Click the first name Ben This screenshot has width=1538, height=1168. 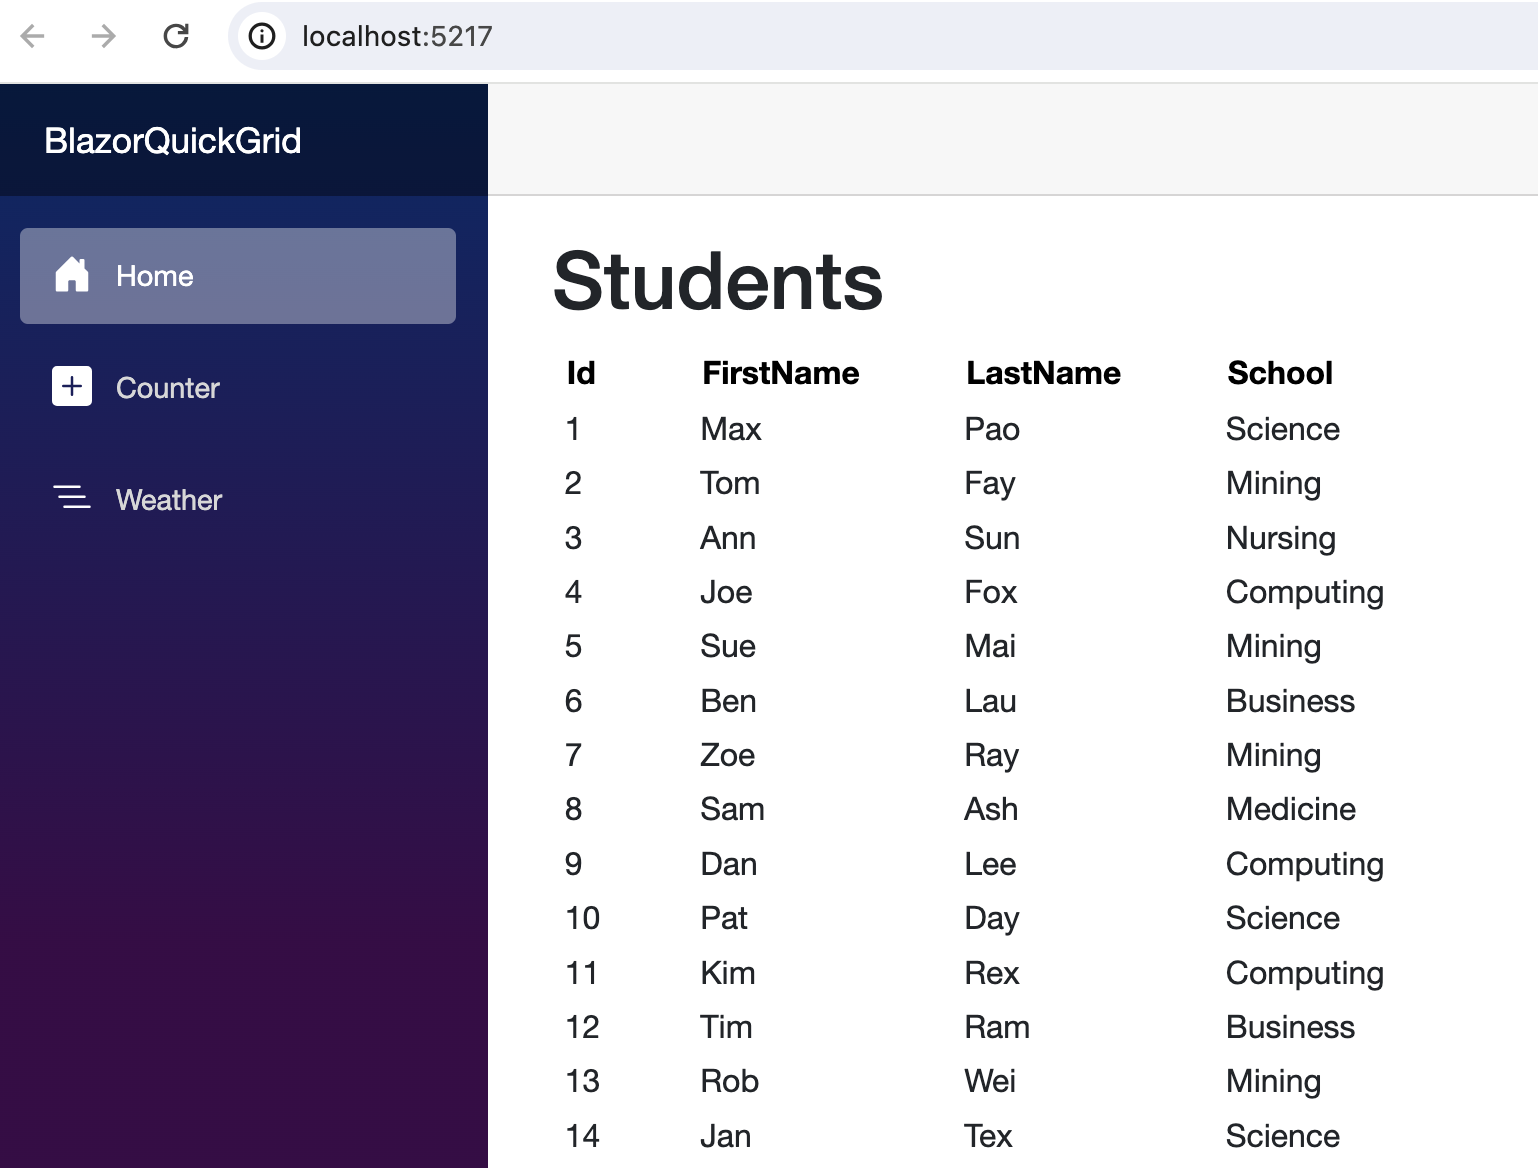(x=728, y=701)
